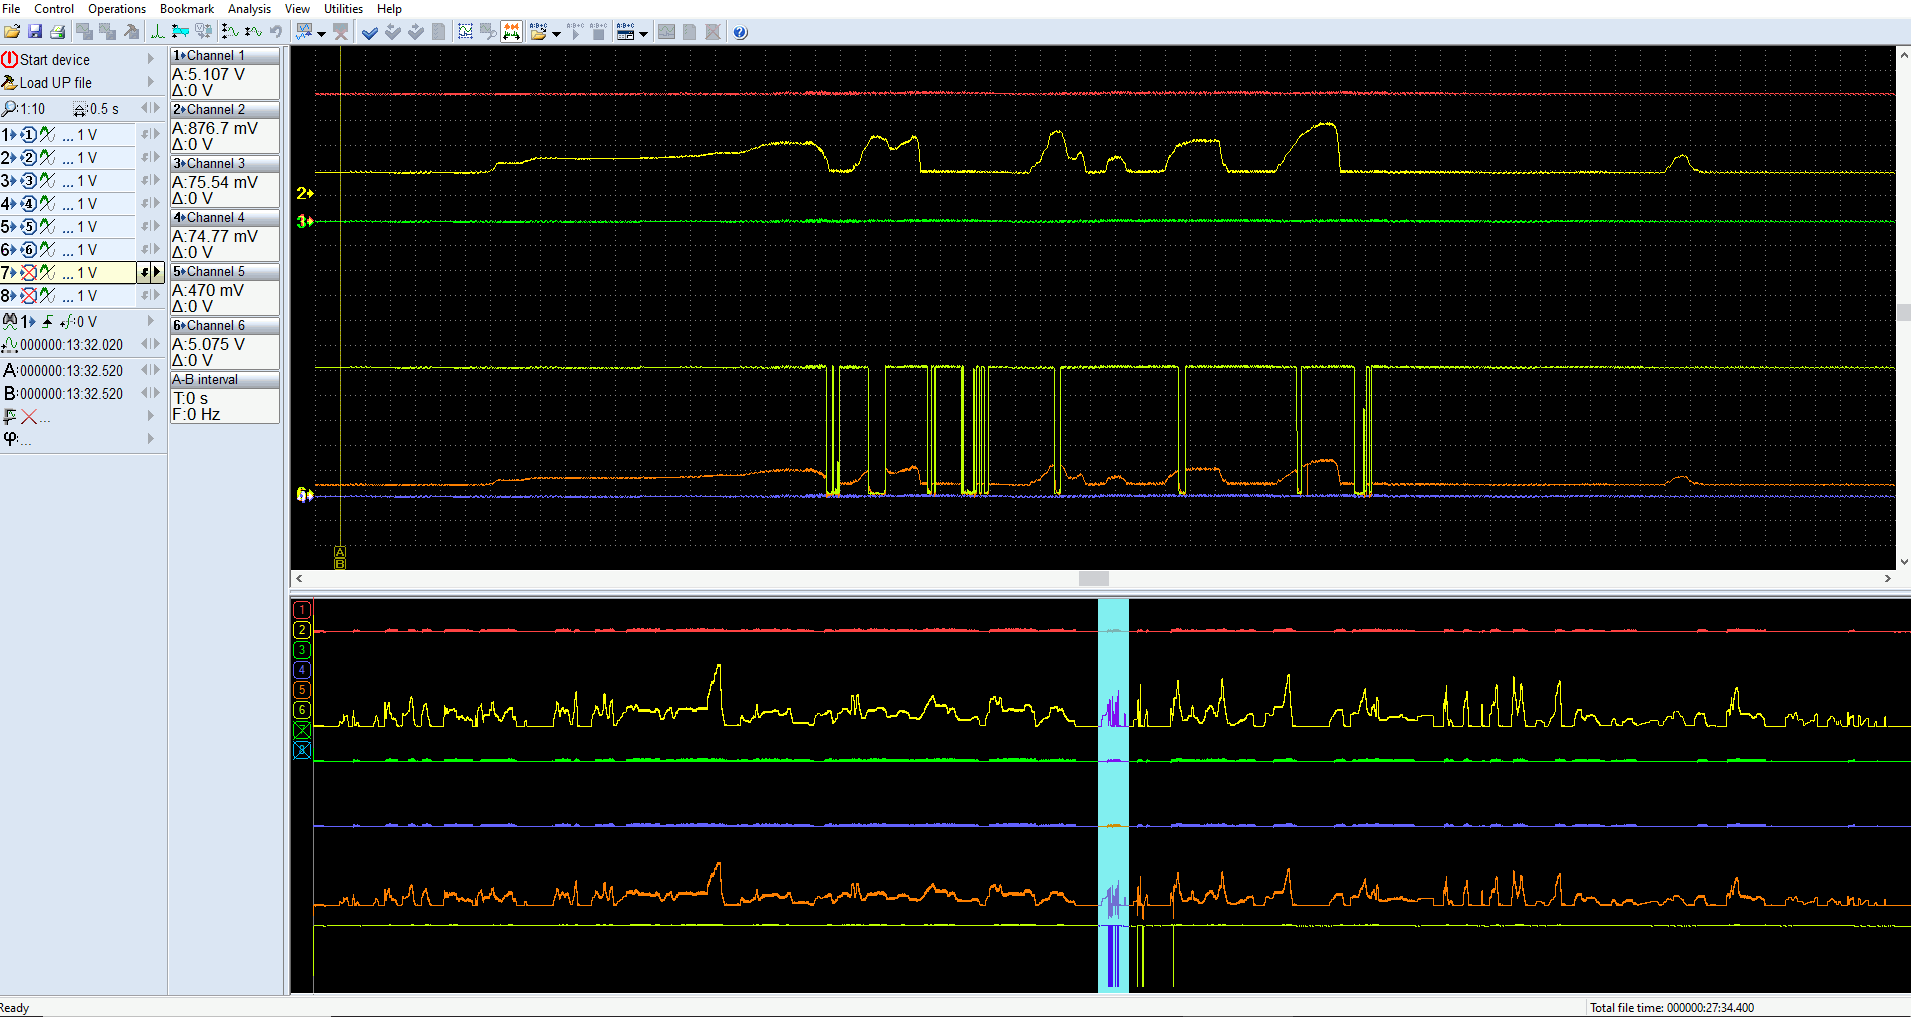Screen dimensions: 1911x1017
Task: Open dropdown arrow next to A:B+C folder icon
Action: [556, 34]
